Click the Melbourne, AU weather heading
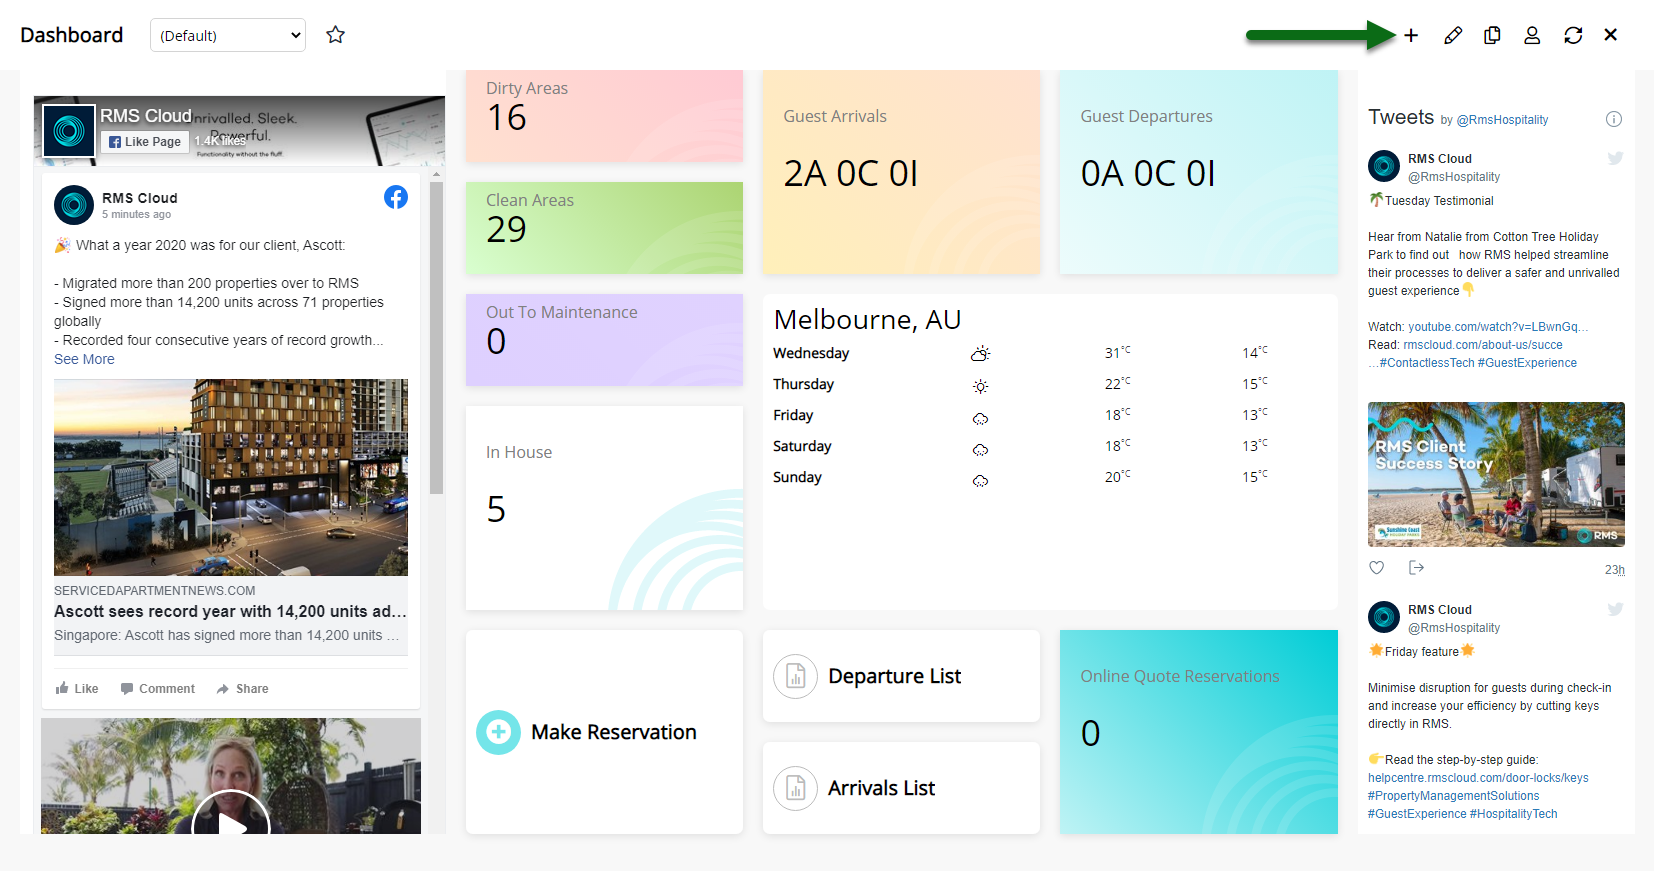 tap(867, 319)
